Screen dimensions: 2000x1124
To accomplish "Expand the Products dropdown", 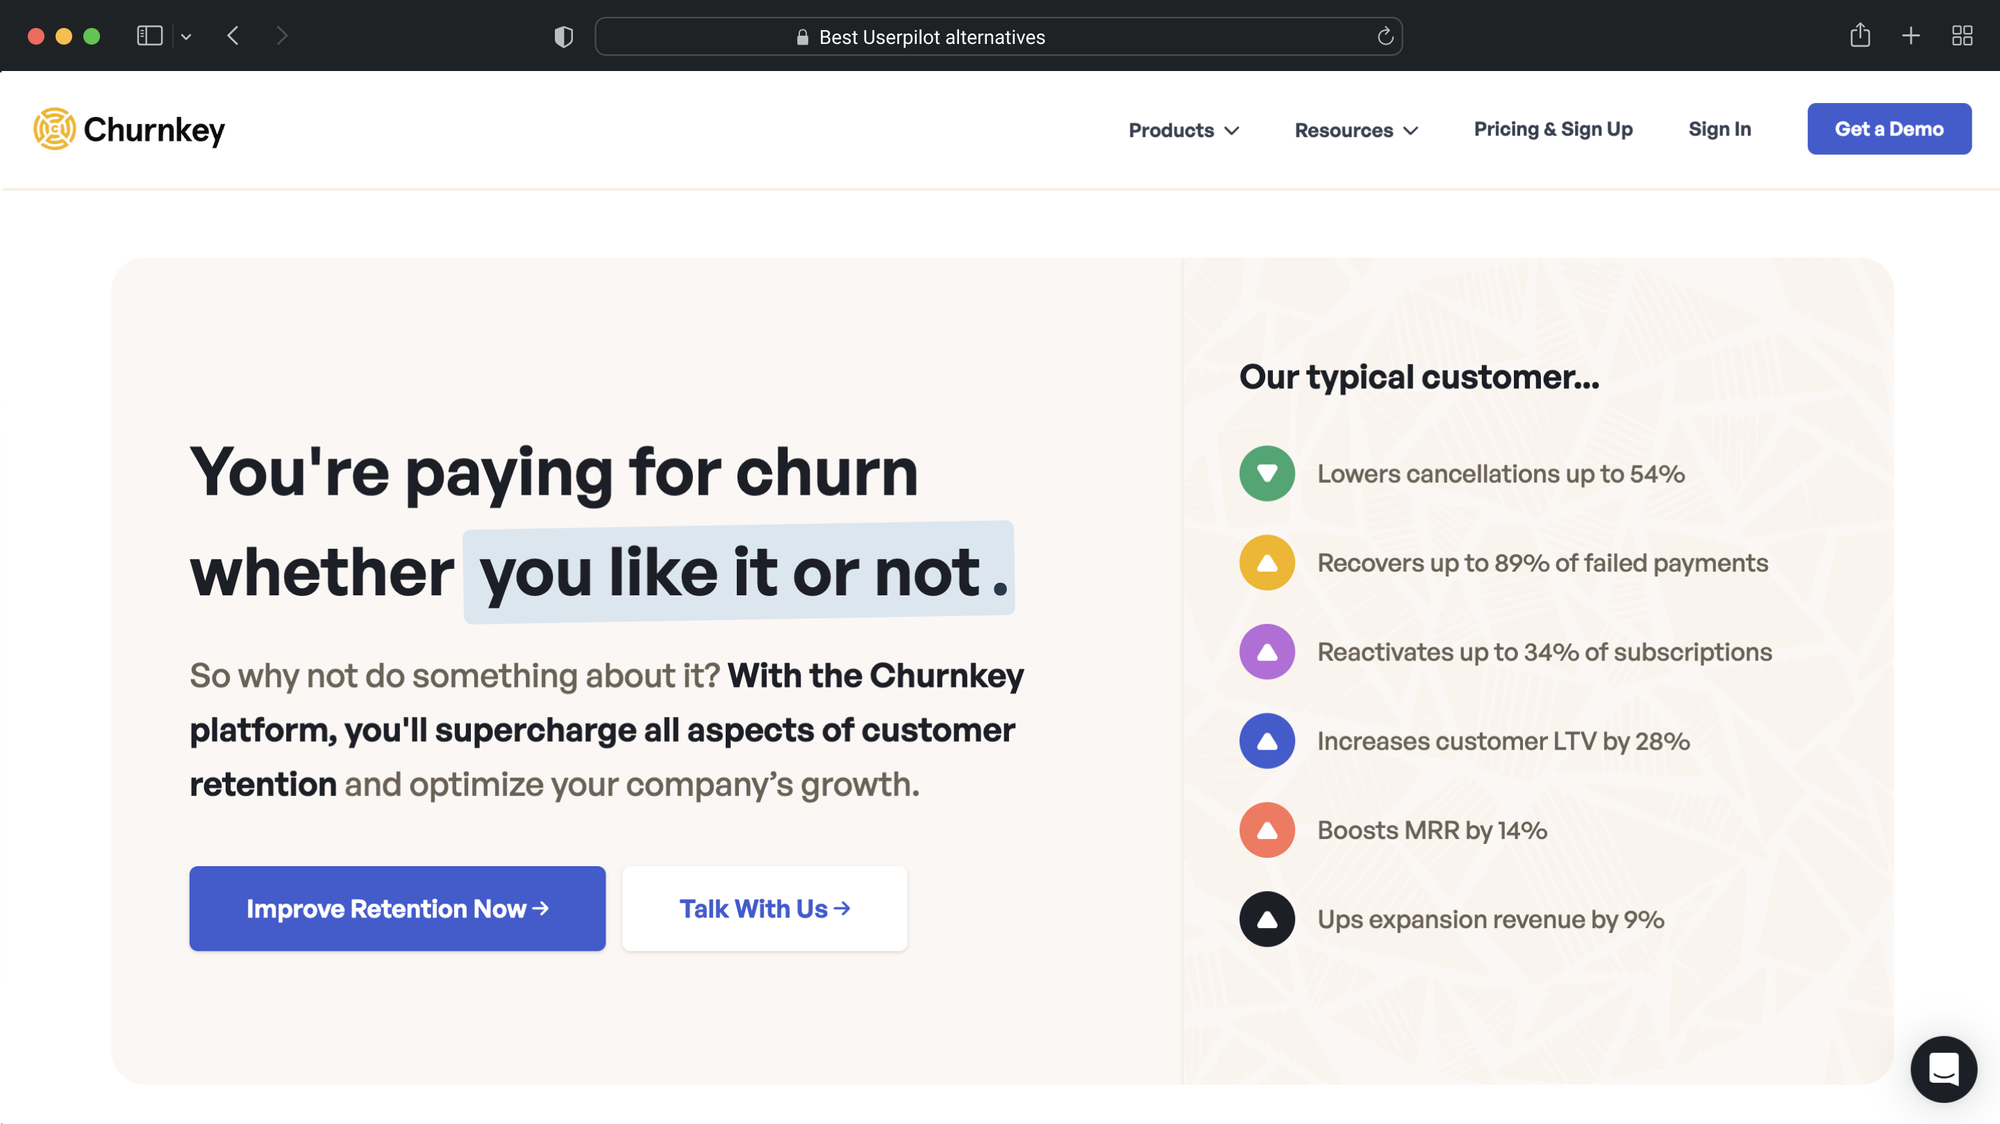I will (x=1183, y=129).
